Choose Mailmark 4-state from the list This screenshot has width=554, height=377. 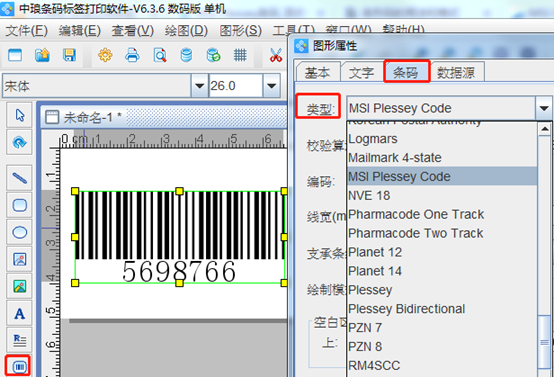point(442,158)
